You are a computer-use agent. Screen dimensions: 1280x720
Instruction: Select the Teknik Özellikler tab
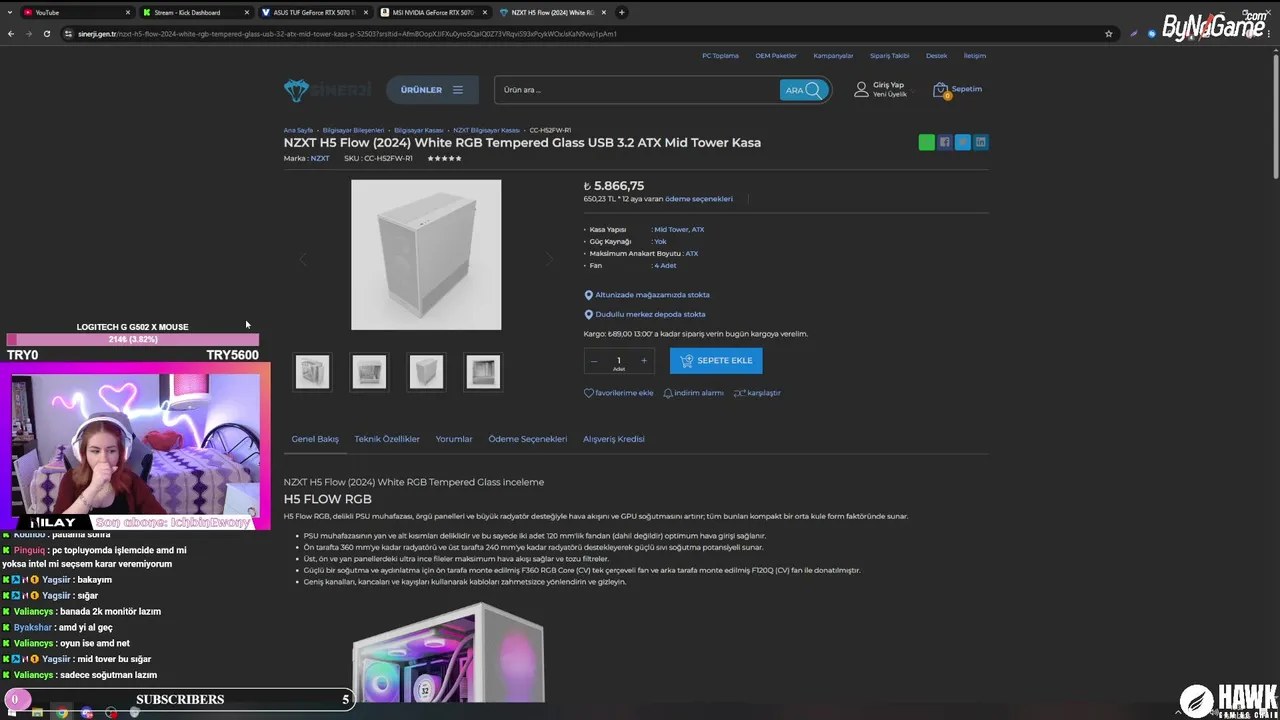(x=387, y=439)
